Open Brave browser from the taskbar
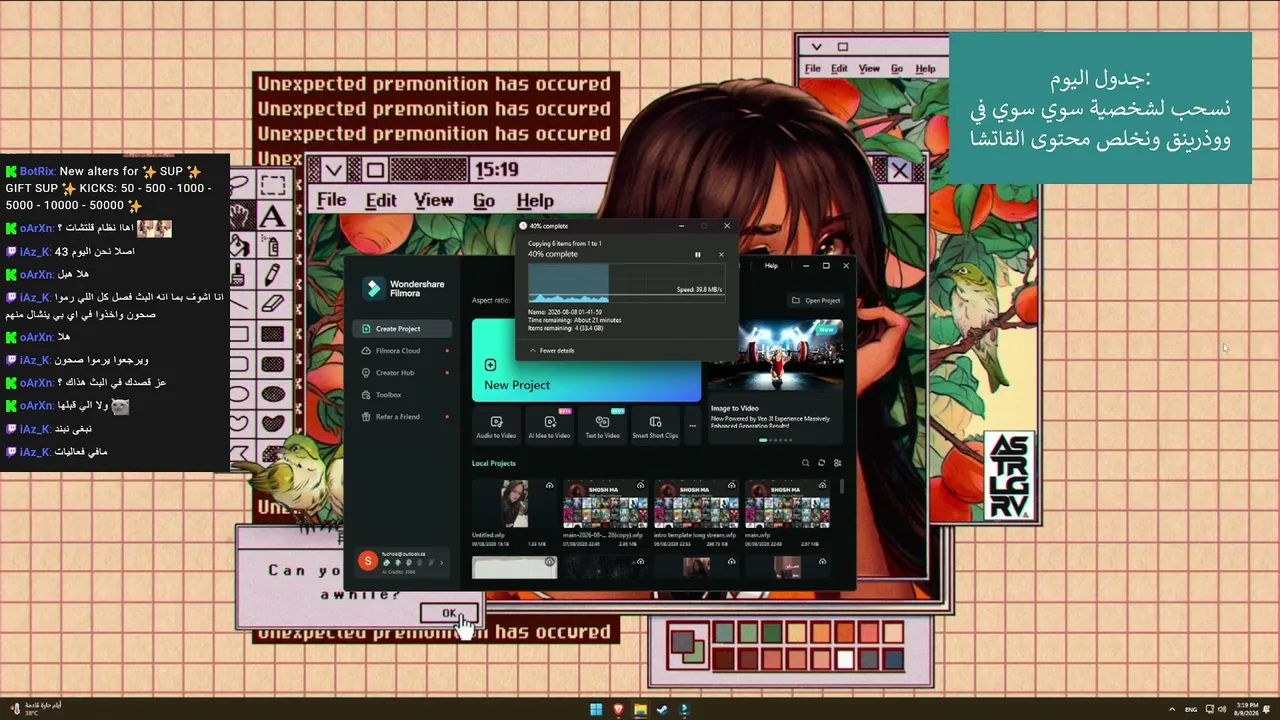 pyautogui.click(x=618, y=710)
